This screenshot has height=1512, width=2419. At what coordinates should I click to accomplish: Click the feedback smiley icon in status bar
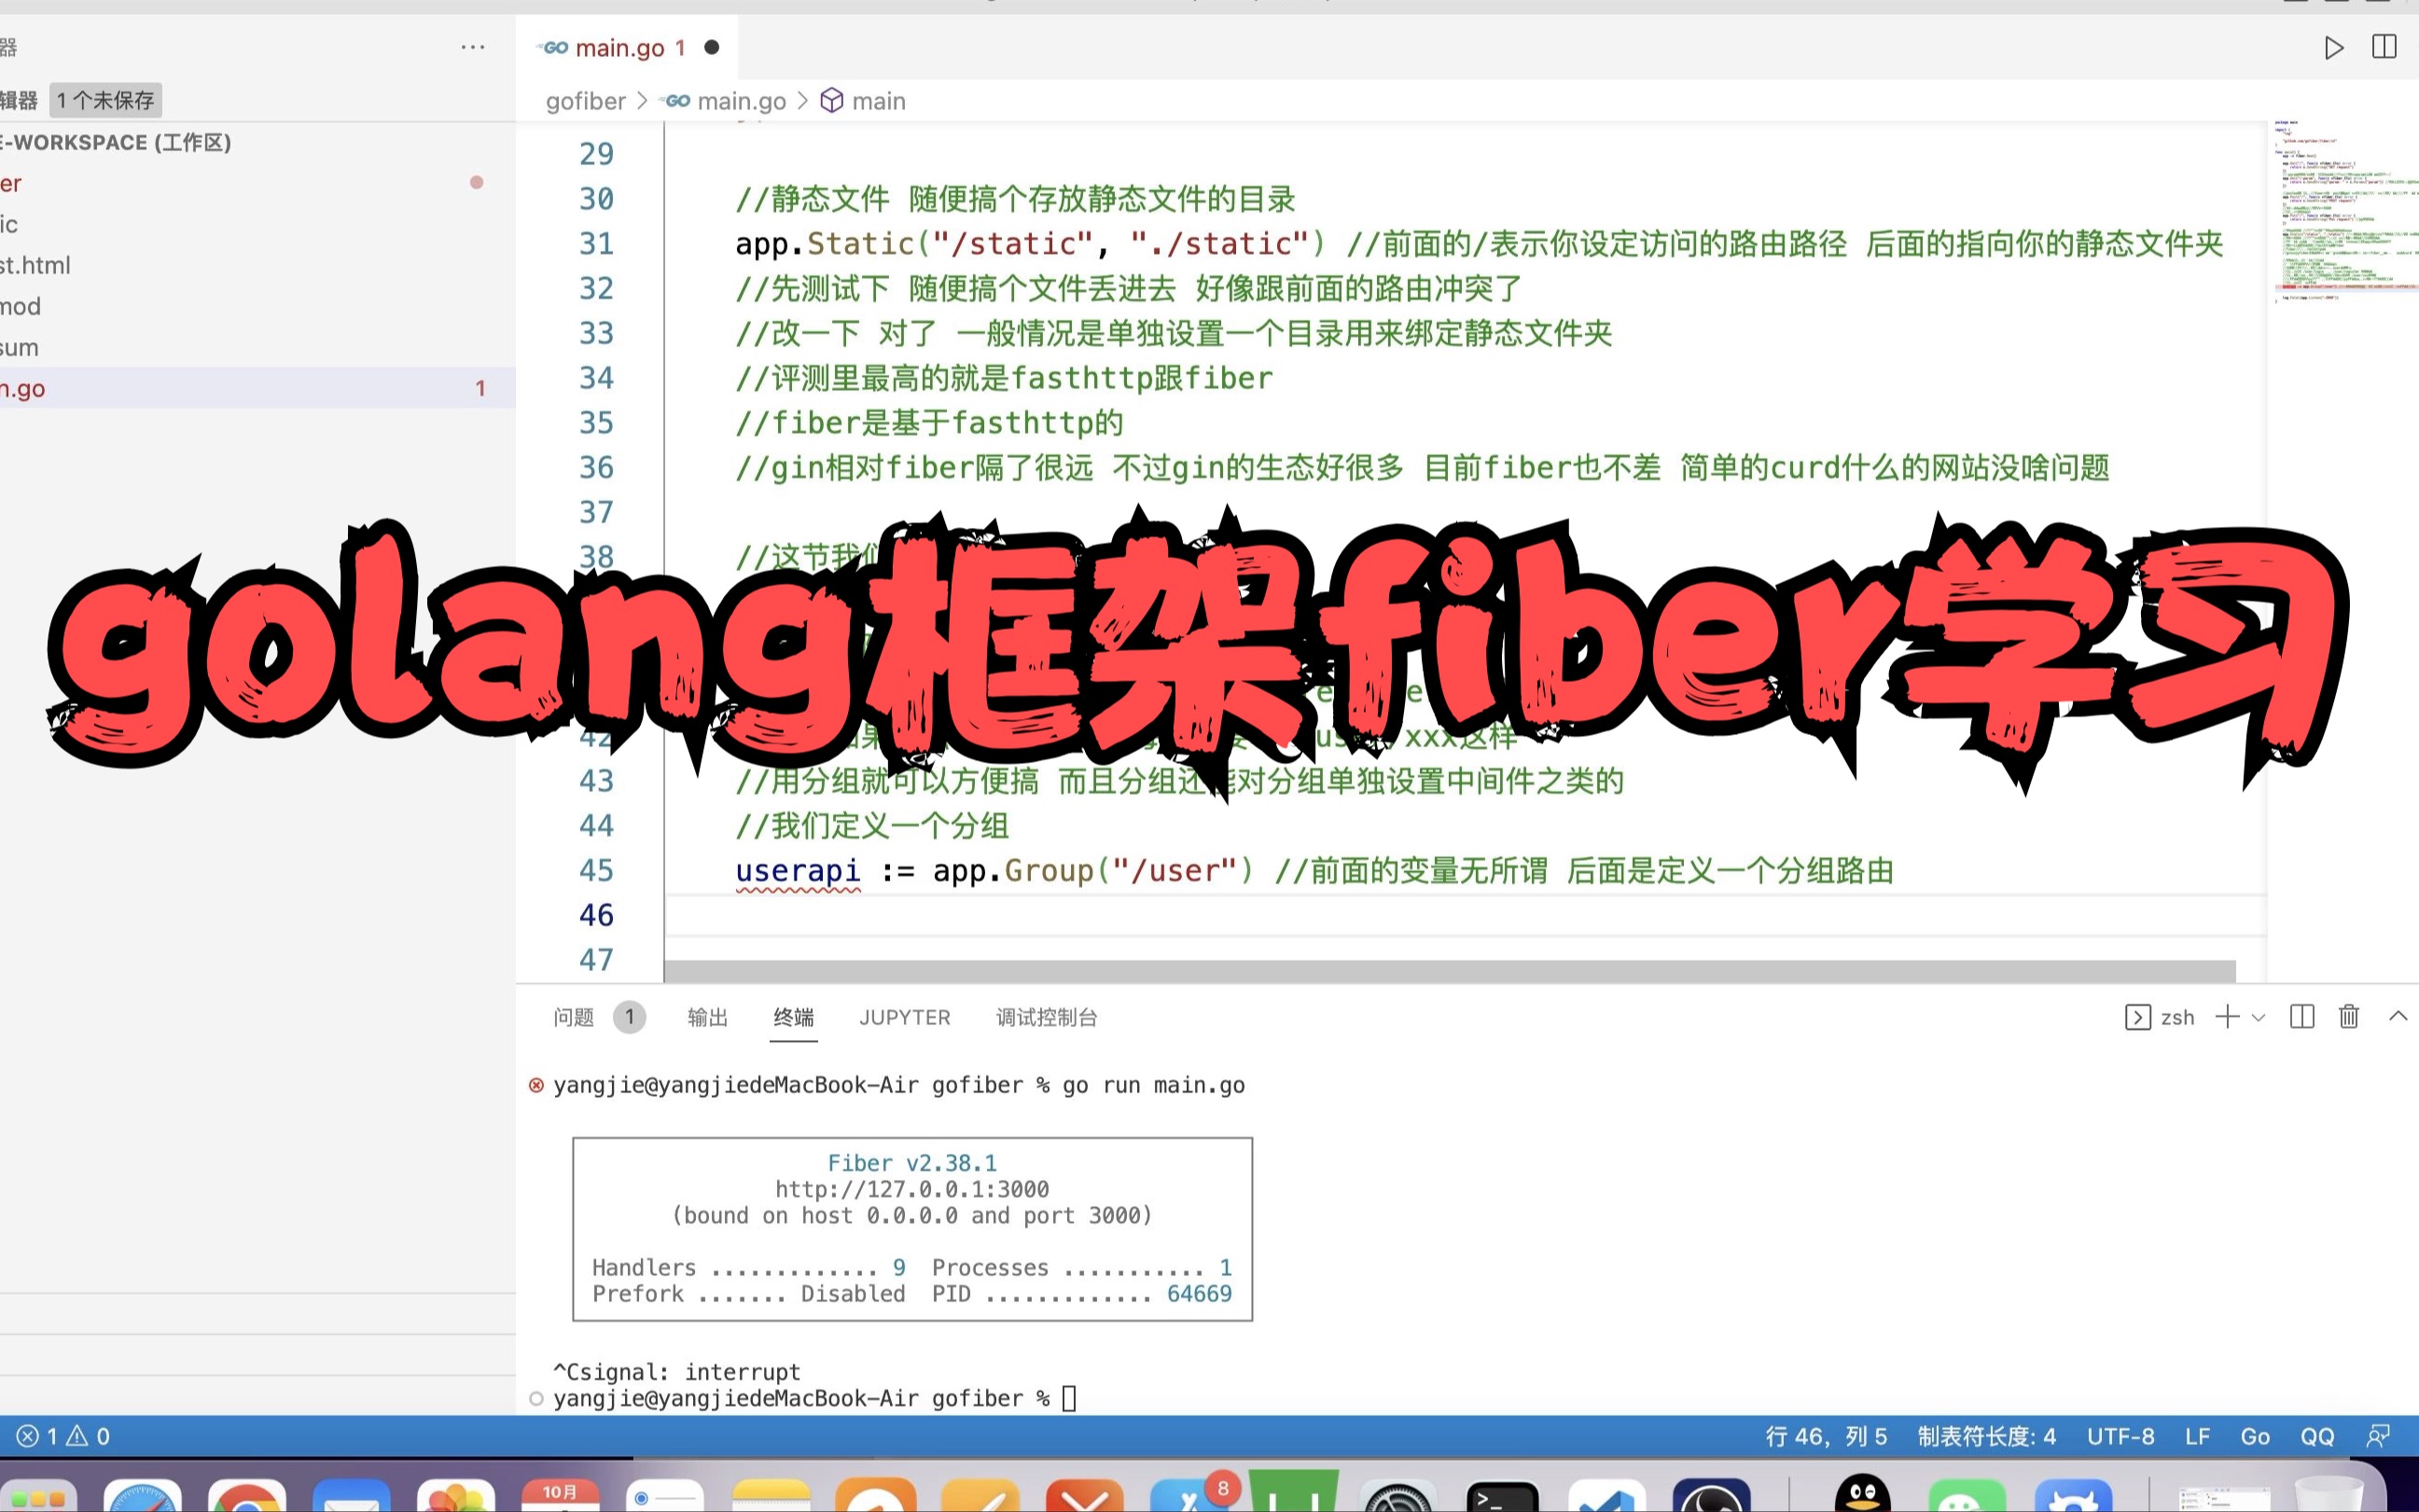click(x=2377, y=1436)
